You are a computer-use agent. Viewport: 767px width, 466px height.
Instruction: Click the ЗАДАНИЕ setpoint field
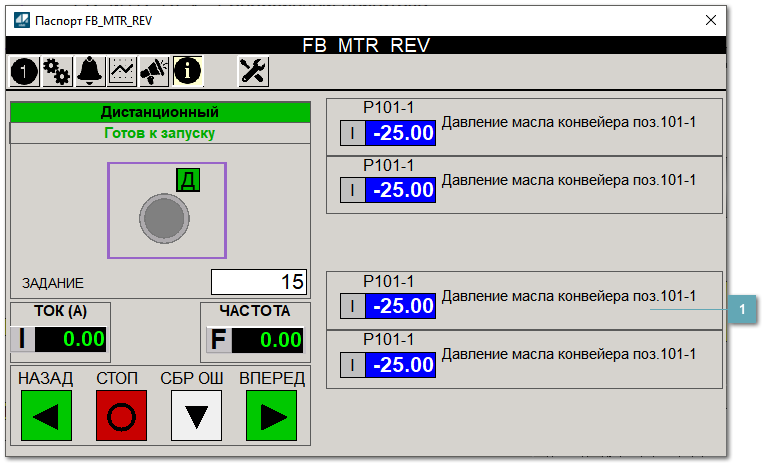pyautogui.click(x=258, y=282)
